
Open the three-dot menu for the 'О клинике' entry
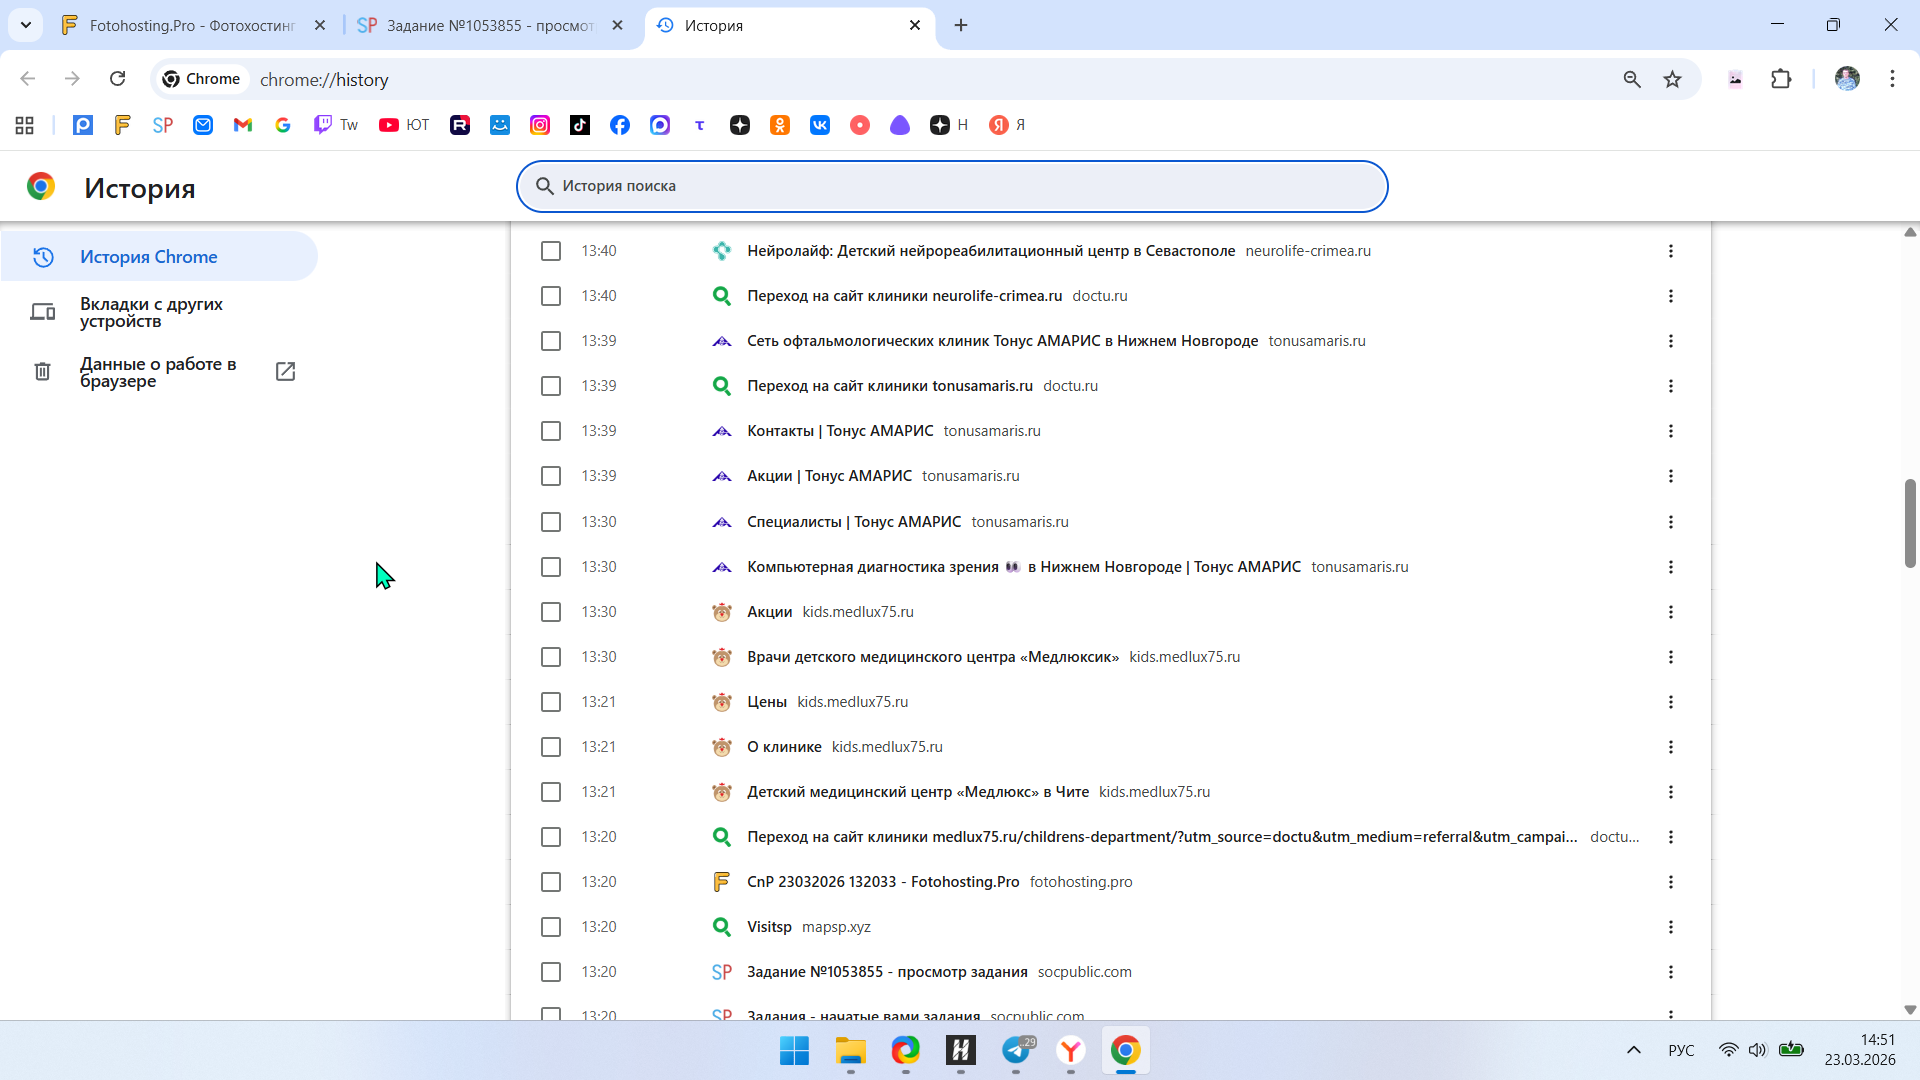click(1670, 747)
